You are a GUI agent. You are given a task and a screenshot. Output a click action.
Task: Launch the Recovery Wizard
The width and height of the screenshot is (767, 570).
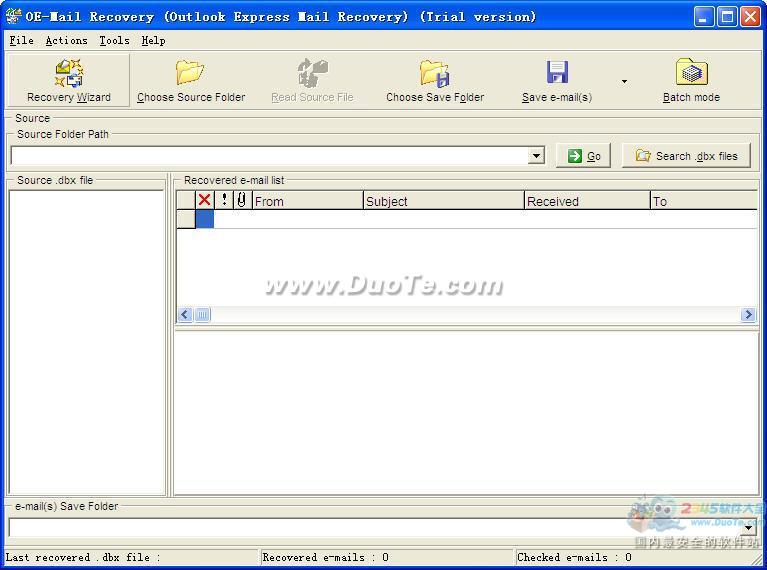click(68, 80)
